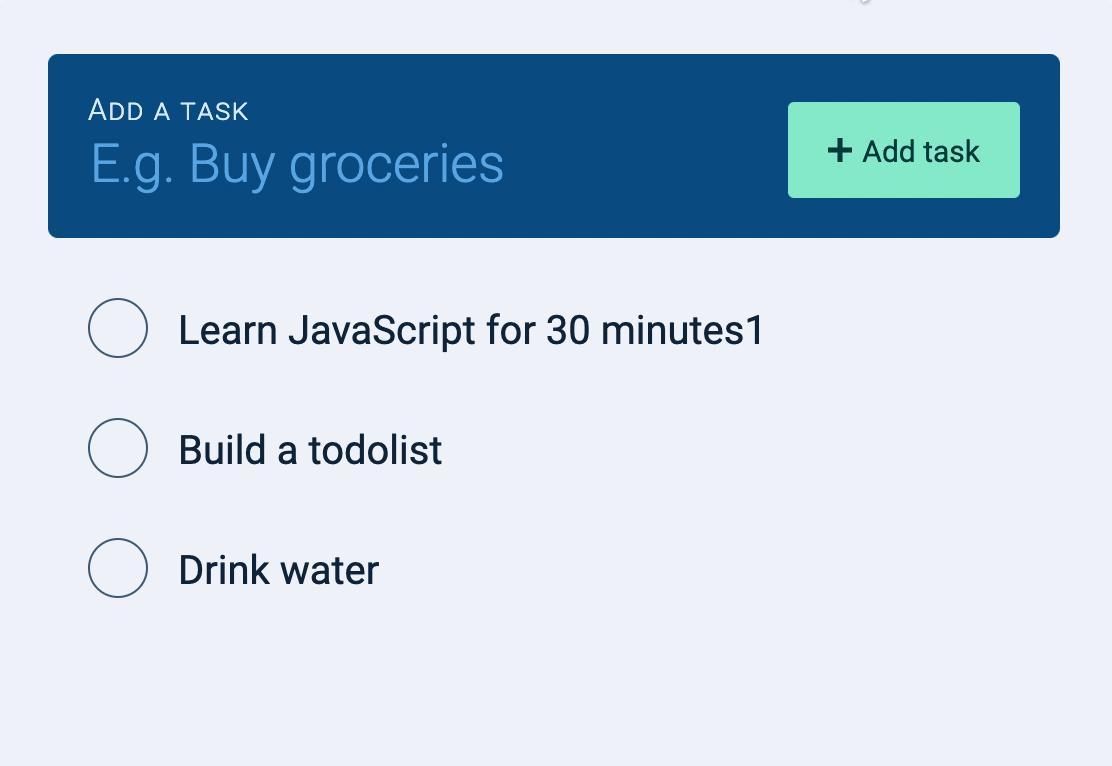The height and width of the screenshot is (766, 1112).
Task: Click the word "JavaScript" in the first task
Action: coord(381,330)
